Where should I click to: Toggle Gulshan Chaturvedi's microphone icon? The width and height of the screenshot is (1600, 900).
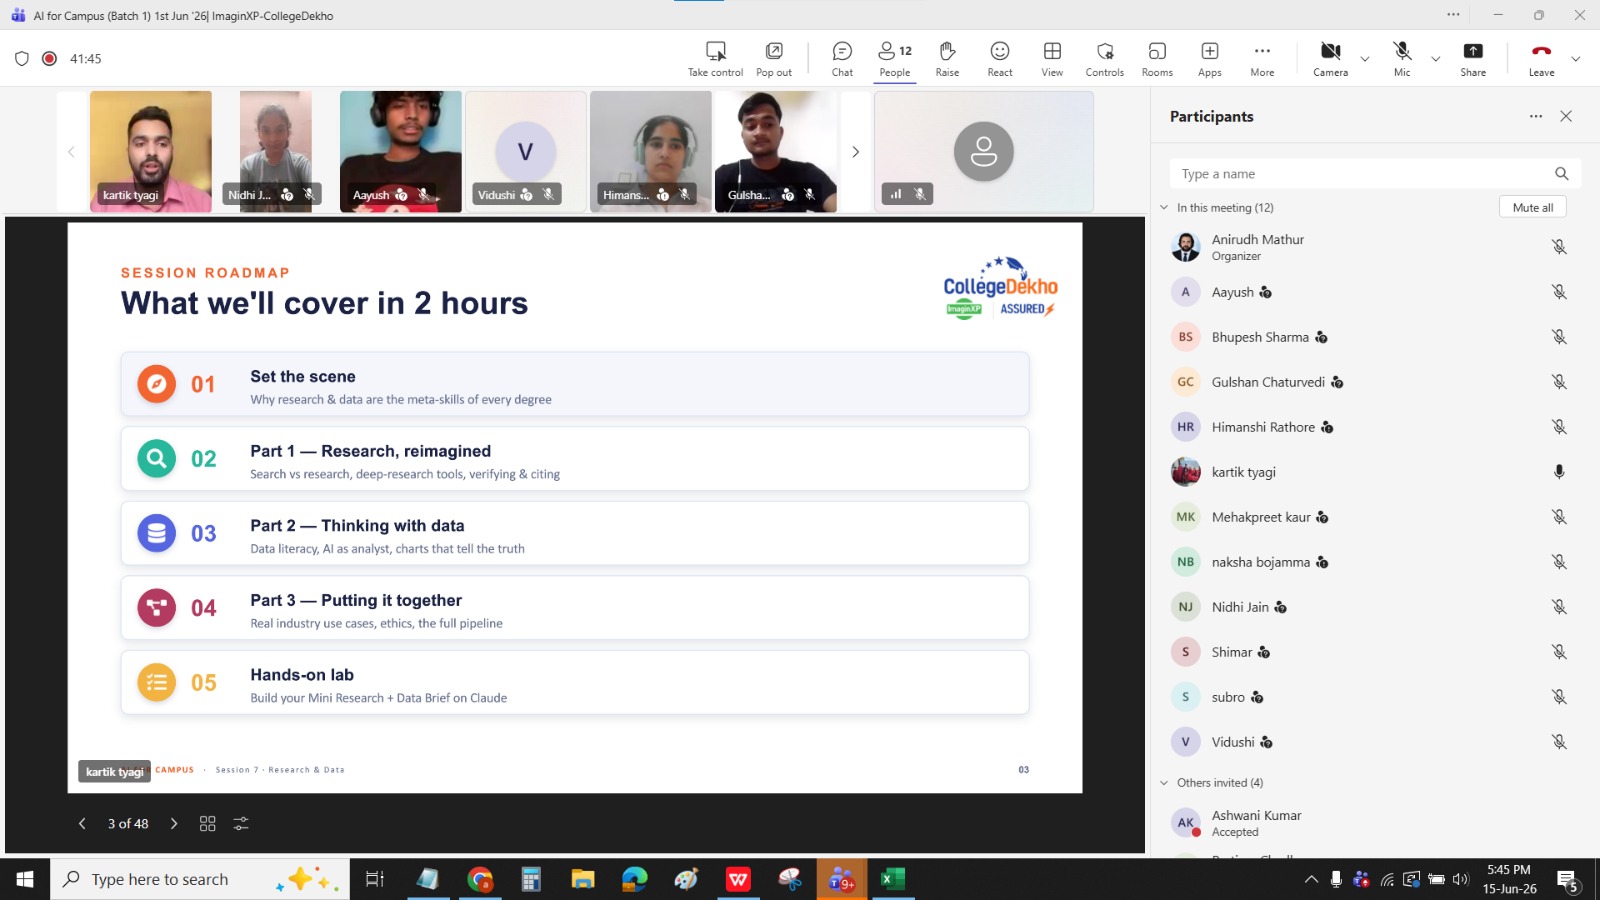click(x=1558, y=382)
